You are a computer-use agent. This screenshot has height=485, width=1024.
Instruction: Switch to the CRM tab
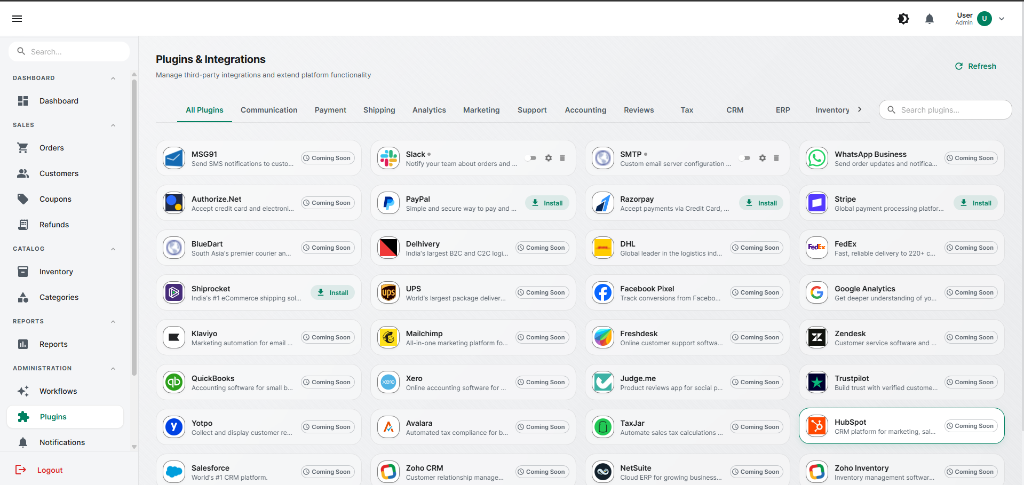[735, 110]
